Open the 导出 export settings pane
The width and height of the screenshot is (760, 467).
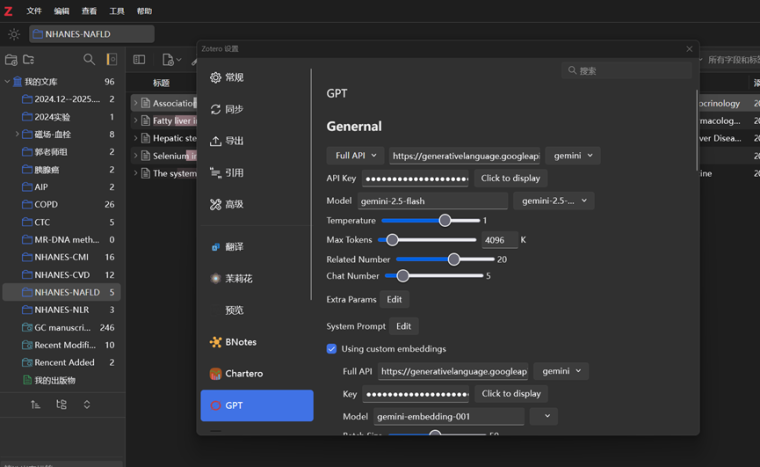tap(233, 141)
